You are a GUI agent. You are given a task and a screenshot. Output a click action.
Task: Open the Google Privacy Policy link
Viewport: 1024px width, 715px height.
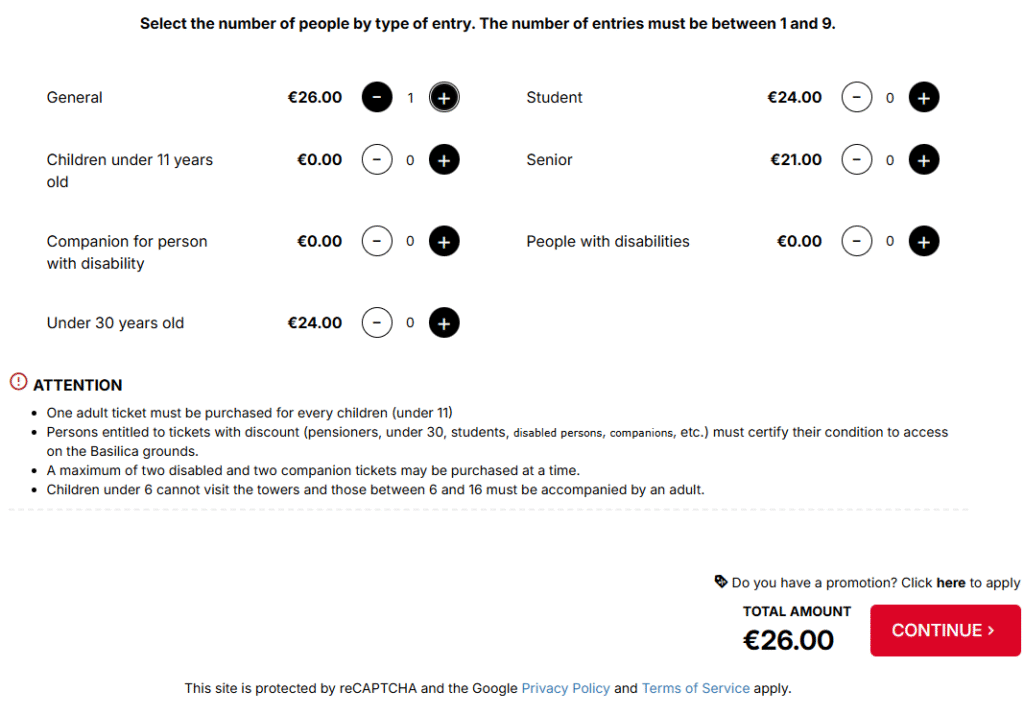tap(565, 688)
